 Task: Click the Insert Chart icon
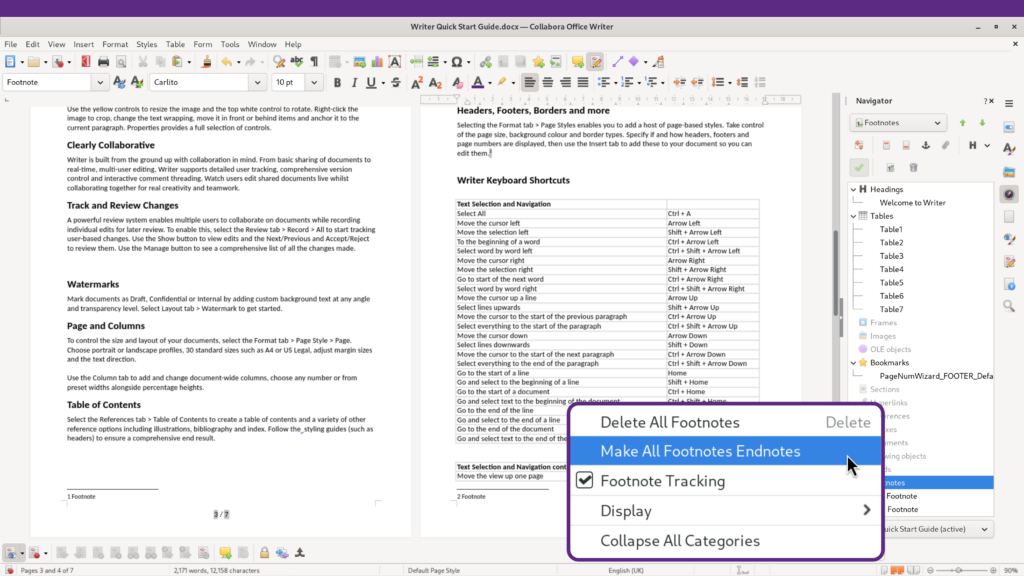(x=377, y=62)
